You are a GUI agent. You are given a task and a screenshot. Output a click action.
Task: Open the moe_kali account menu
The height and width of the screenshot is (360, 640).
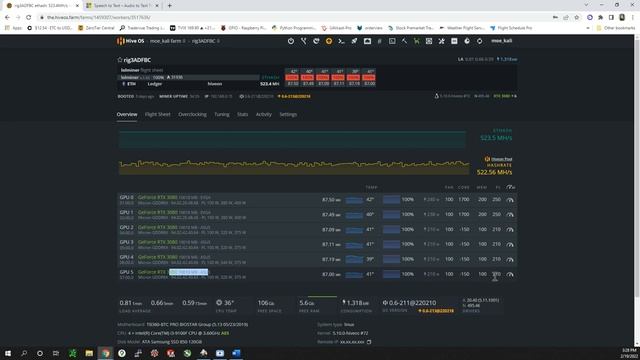click(x=501, y=41)
